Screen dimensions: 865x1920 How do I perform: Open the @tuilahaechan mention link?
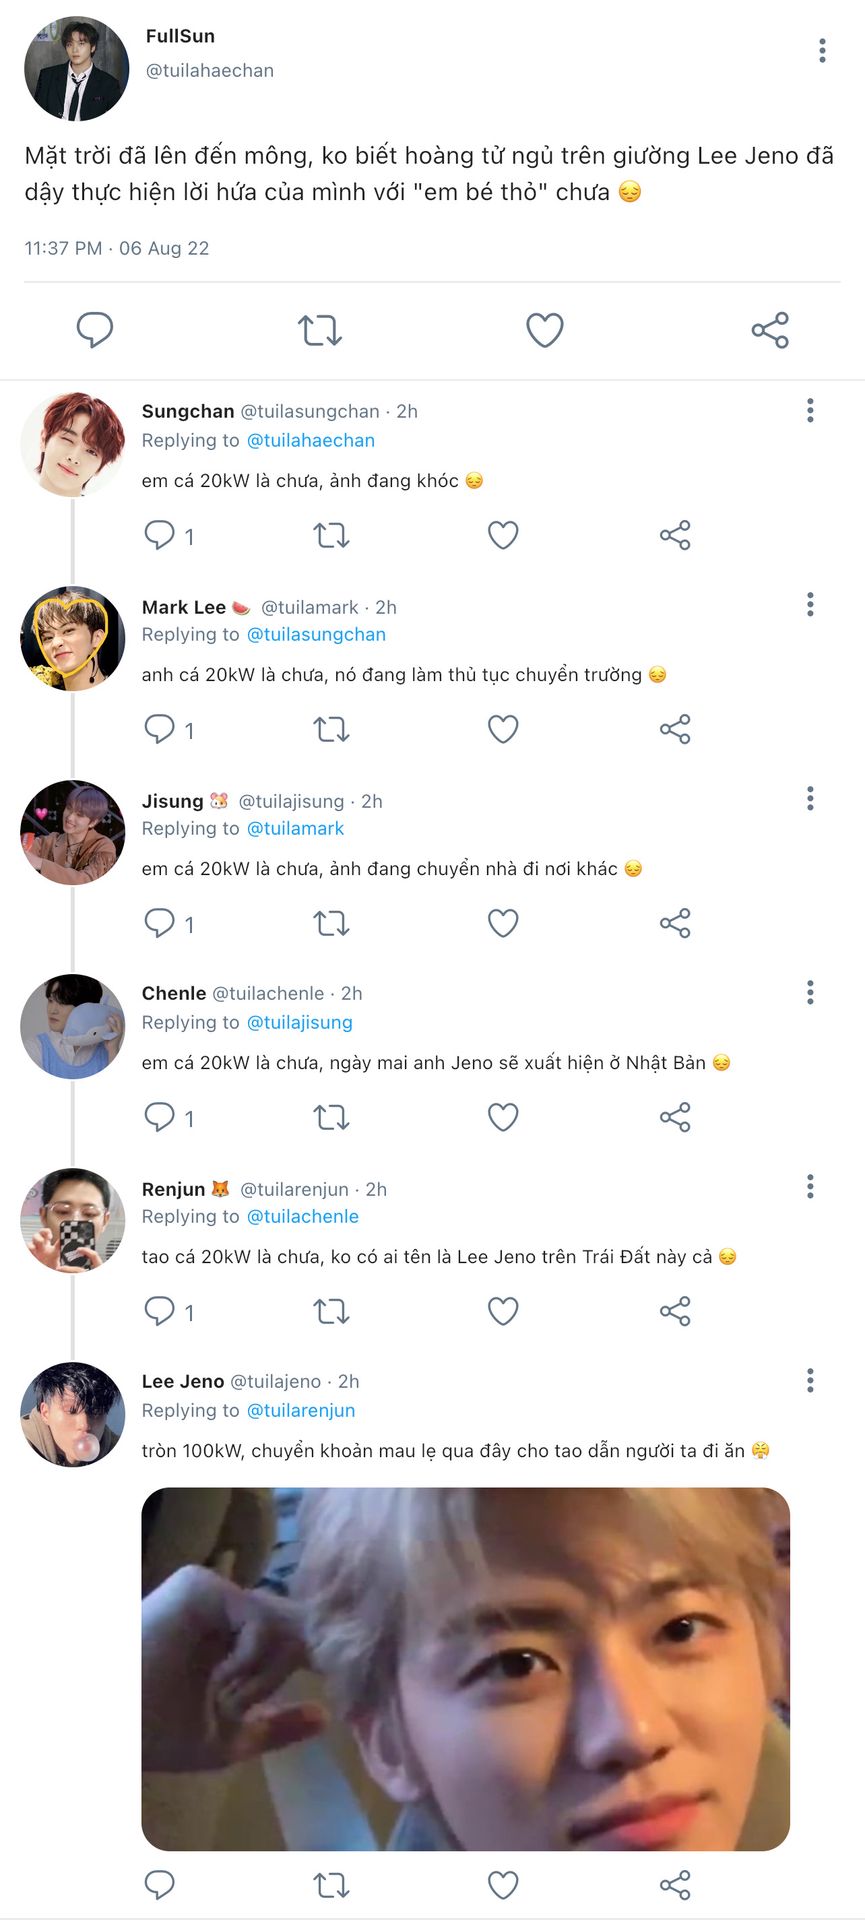310,440
